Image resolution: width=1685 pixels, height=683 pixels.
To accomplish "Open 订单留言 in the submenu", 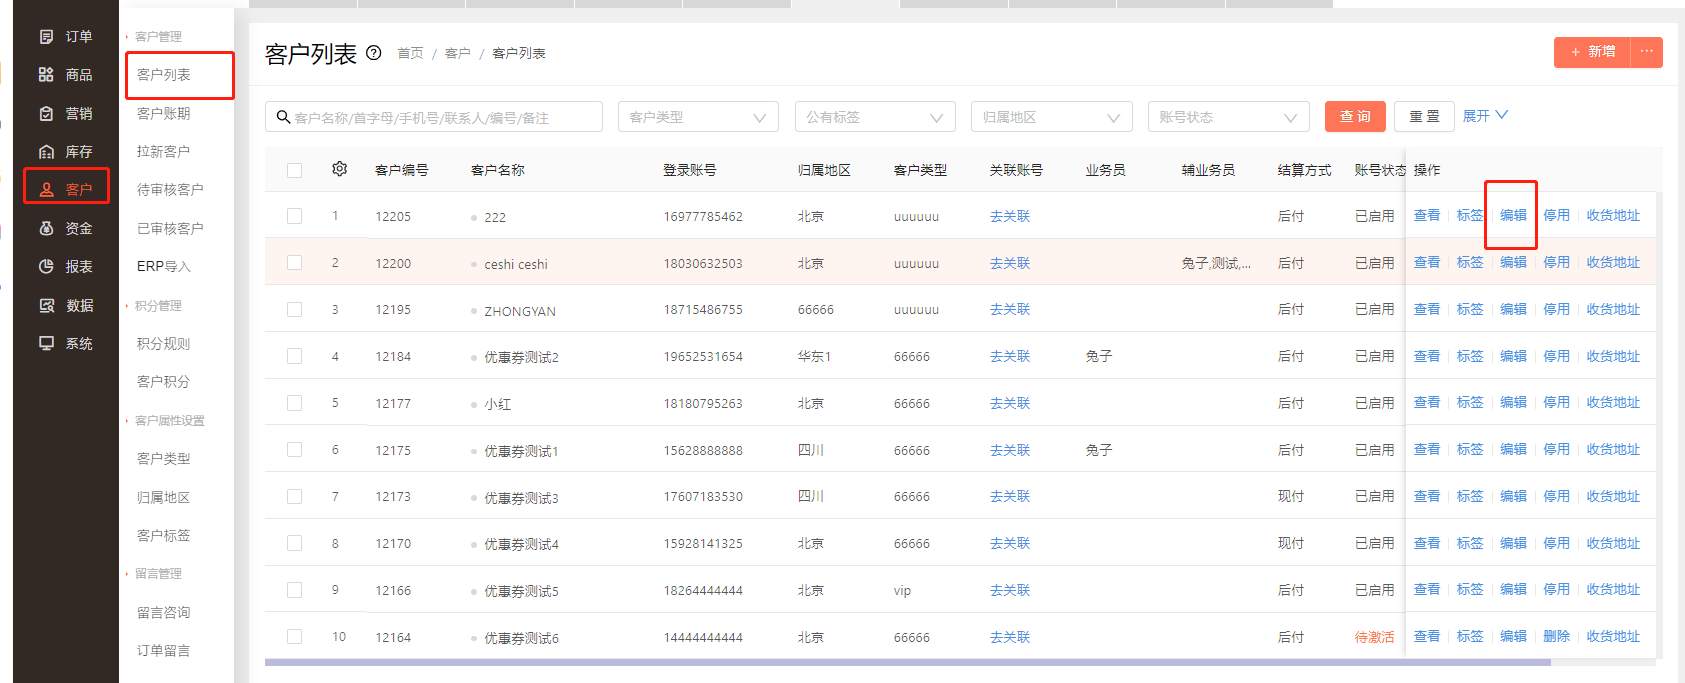I will click(164, 650).
